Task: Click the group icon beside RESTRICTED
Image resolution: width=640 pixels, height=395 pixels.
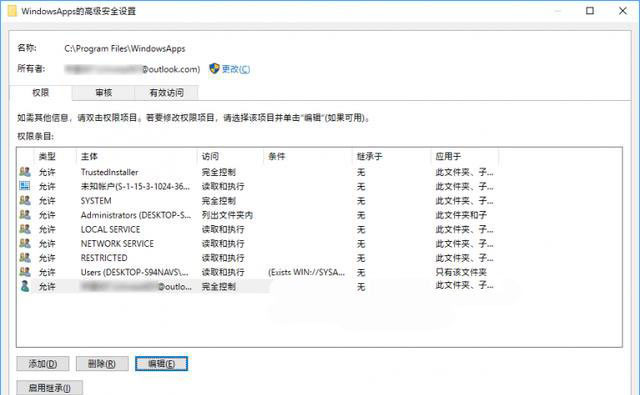Action: [x=25, y=257]
